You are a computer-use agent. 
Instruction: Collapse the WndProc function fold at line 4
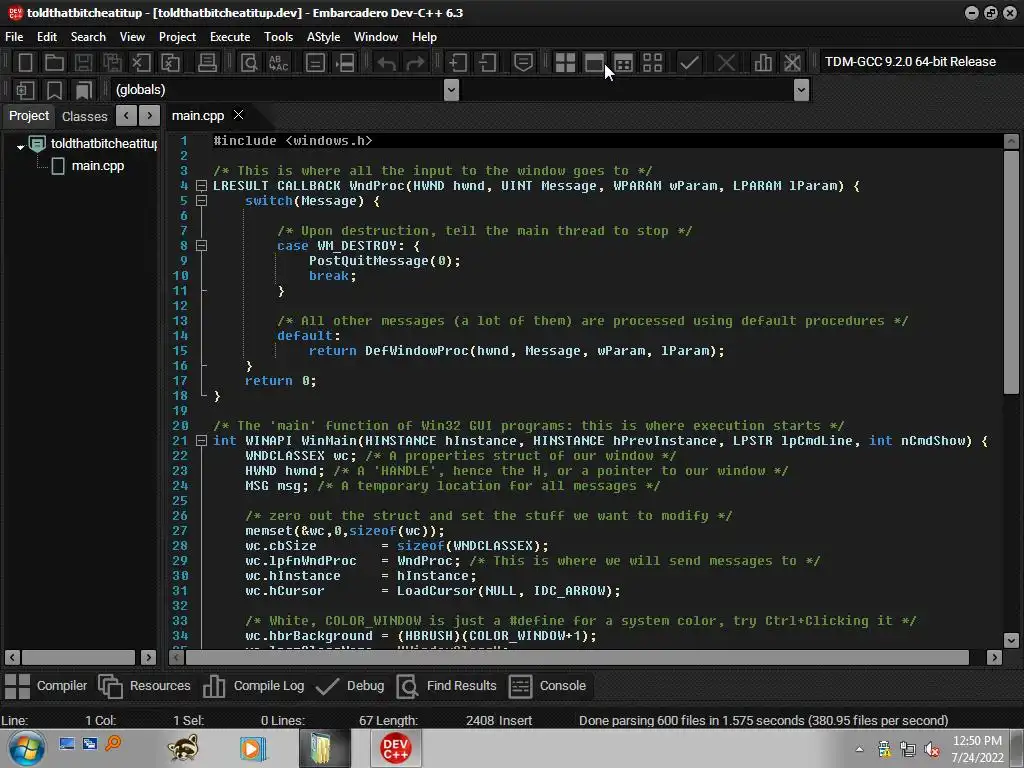tap(202, 186)
